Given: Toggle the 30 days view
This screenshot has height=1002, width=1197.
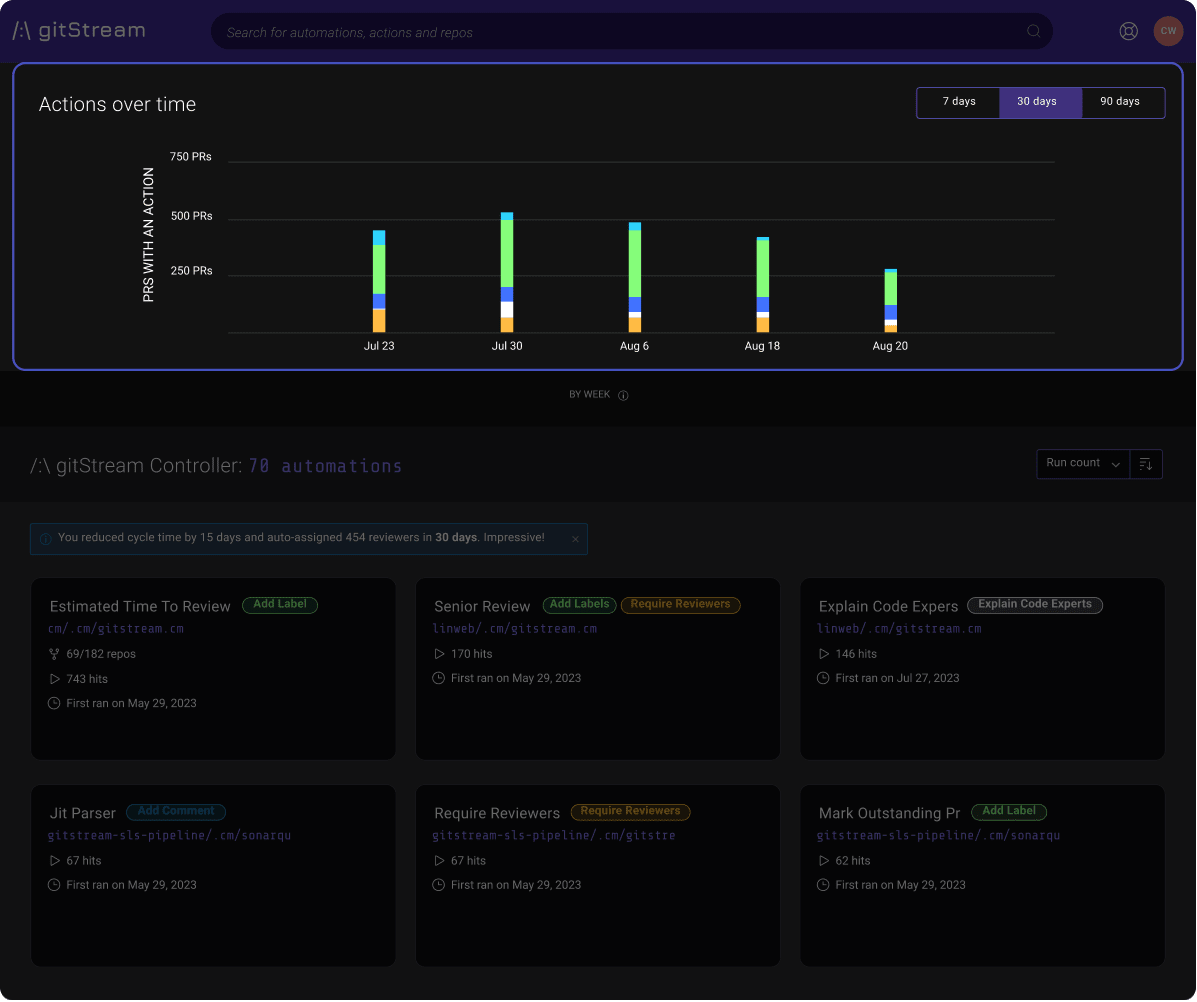Looking at the screenshot, I should [x=1037, y=101].
